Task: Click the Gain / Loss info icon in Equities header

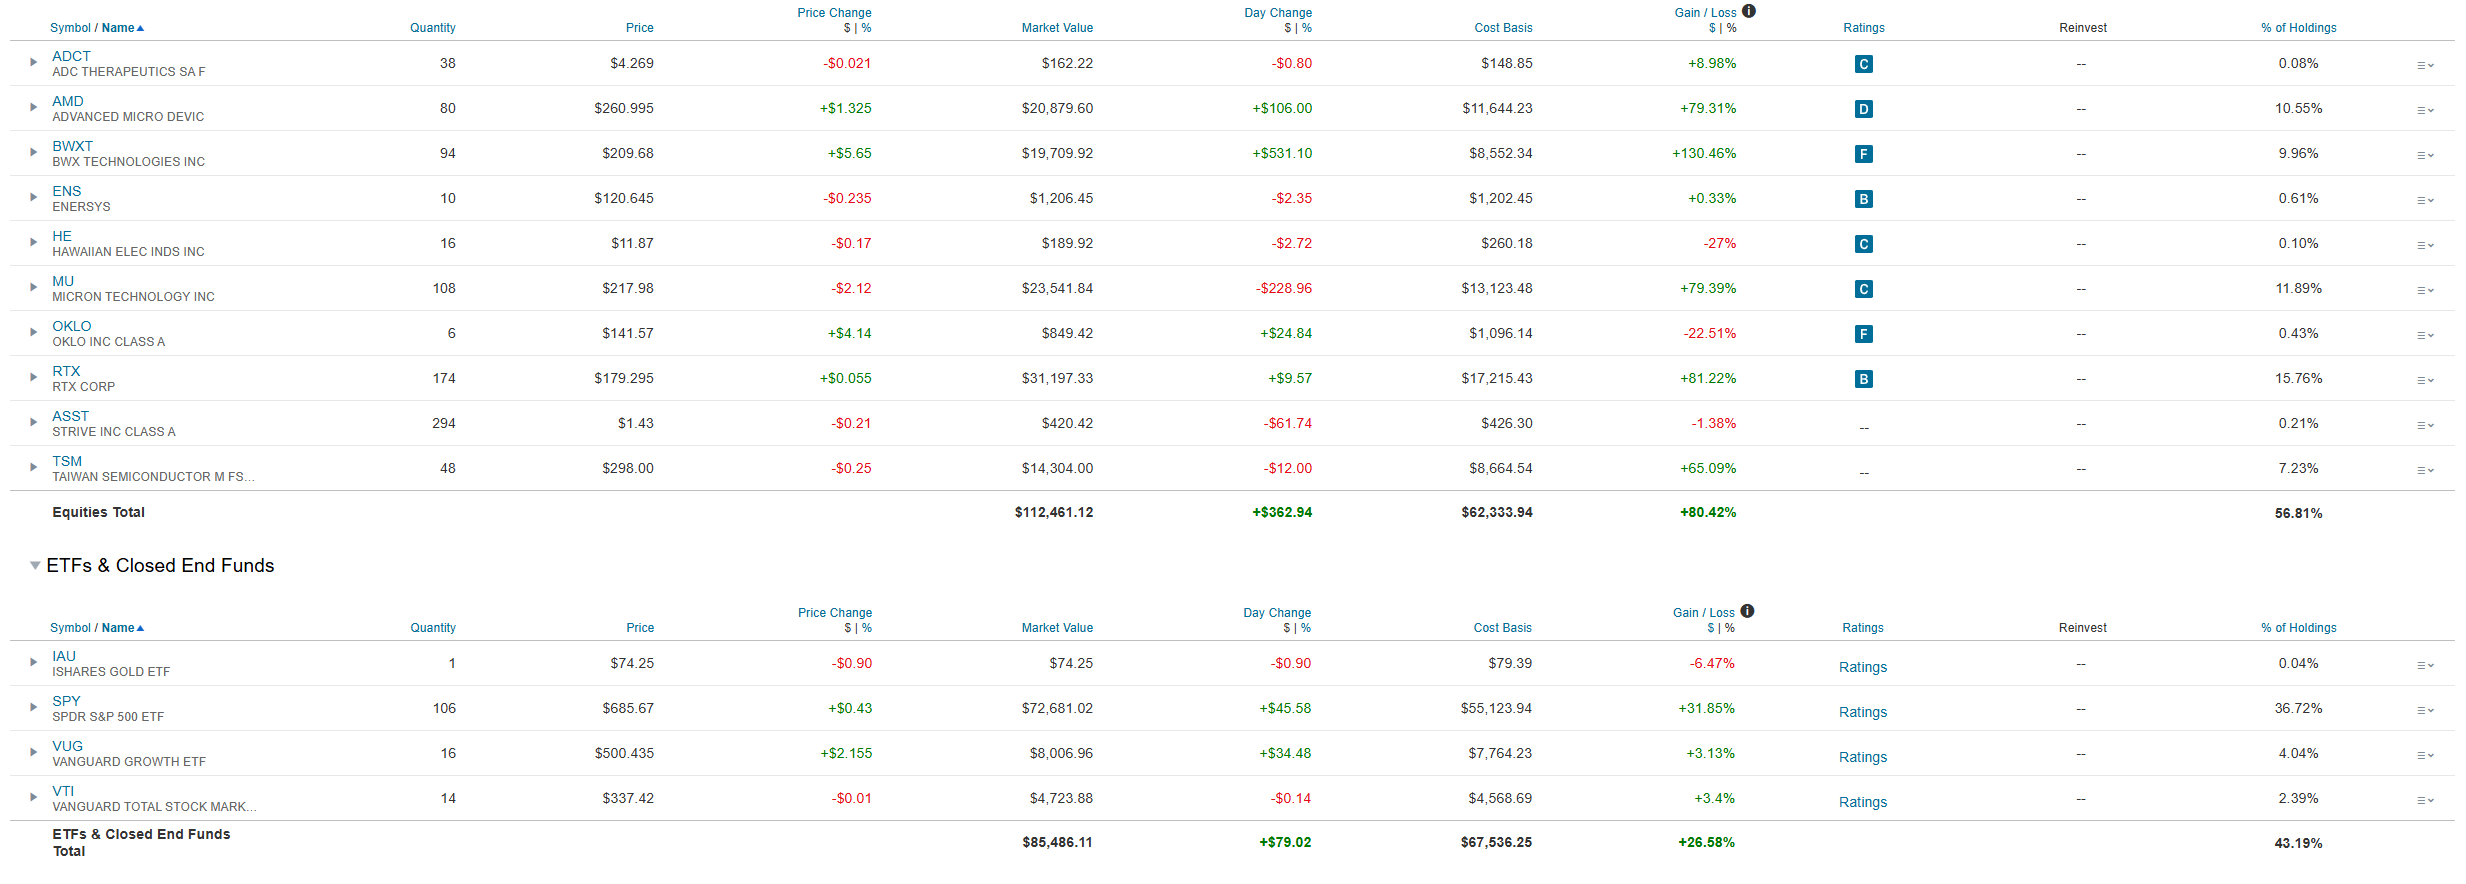Action: pyautogui.click(x=1749, y=11)
